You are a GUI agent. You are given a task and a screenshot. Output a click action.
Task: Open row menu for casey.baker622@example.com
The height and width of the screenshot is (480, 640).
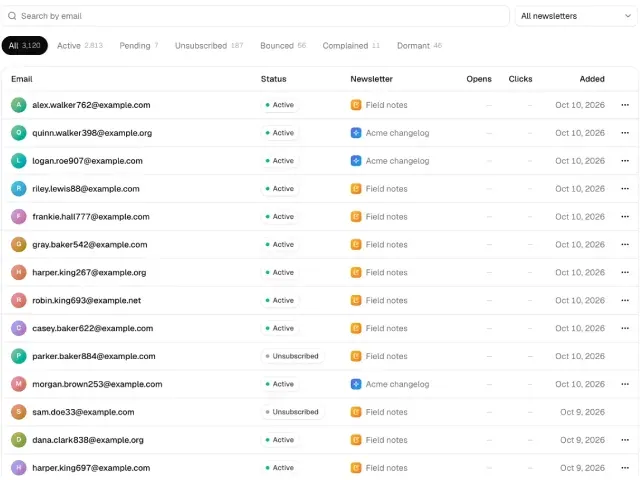624,328
